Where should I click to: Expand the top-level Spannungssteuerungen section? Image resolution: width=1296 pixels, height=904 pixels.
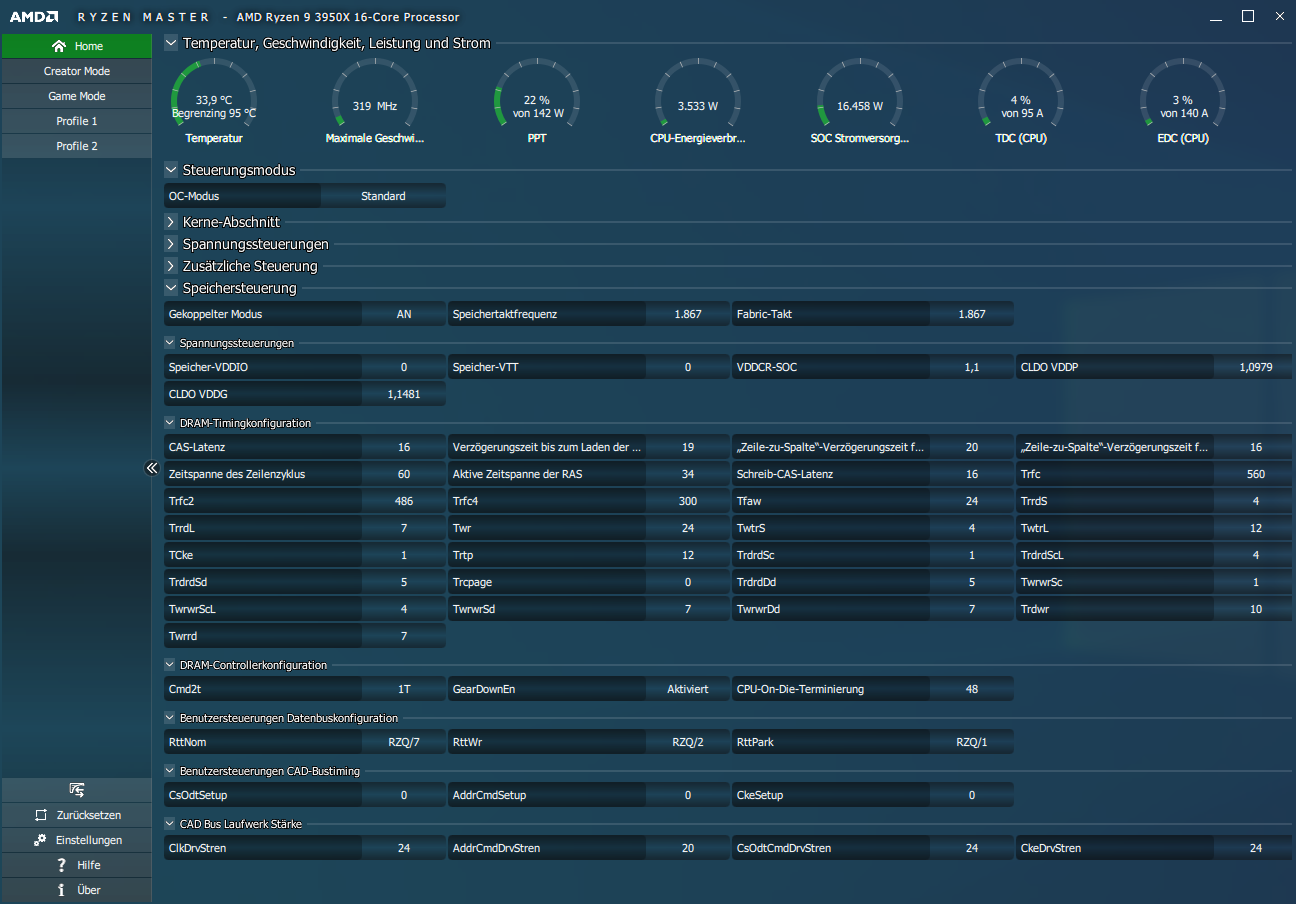tap(171, 244)
